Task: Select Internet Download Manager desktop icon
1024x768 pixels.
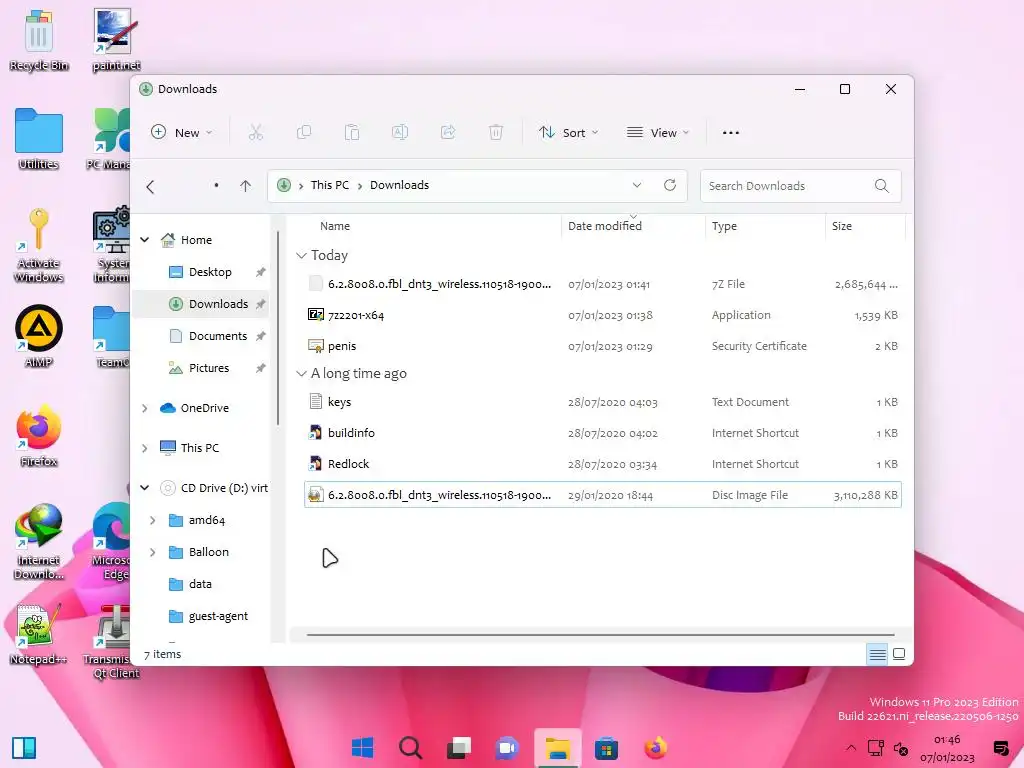Action: point(39,542)
